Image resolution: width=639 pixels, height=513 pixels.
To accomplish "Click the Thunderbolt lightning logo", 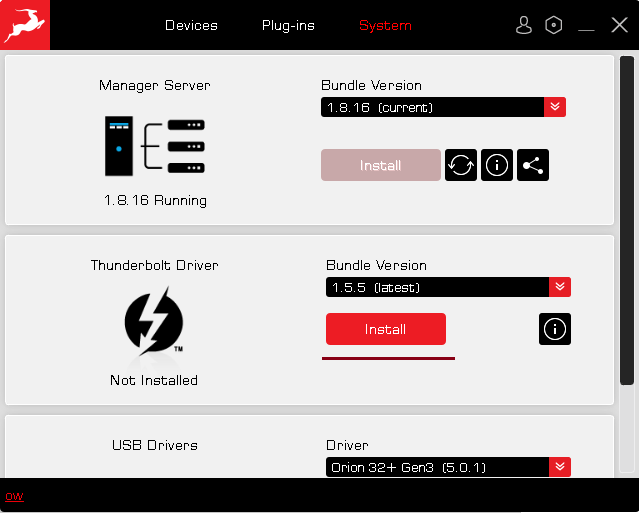I will point(154,321).
